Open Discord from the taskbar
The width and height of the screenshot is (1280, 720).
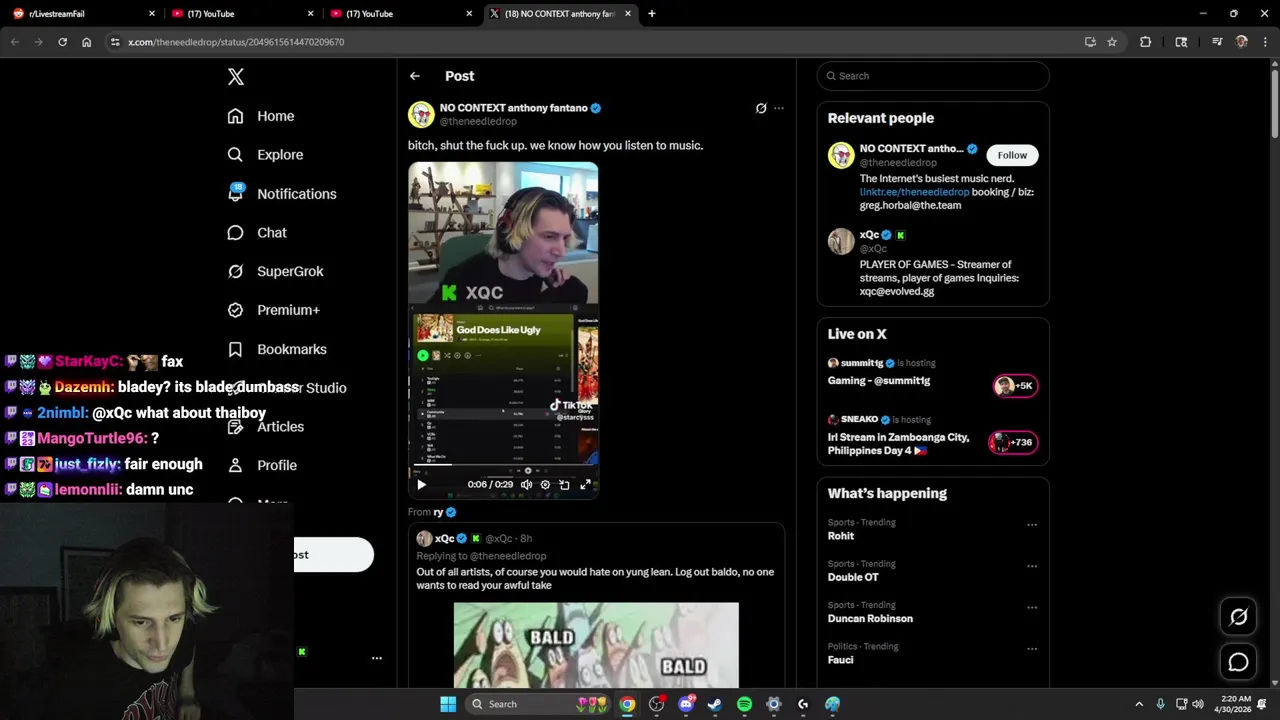pyautogui.click(x=686, y=704)
